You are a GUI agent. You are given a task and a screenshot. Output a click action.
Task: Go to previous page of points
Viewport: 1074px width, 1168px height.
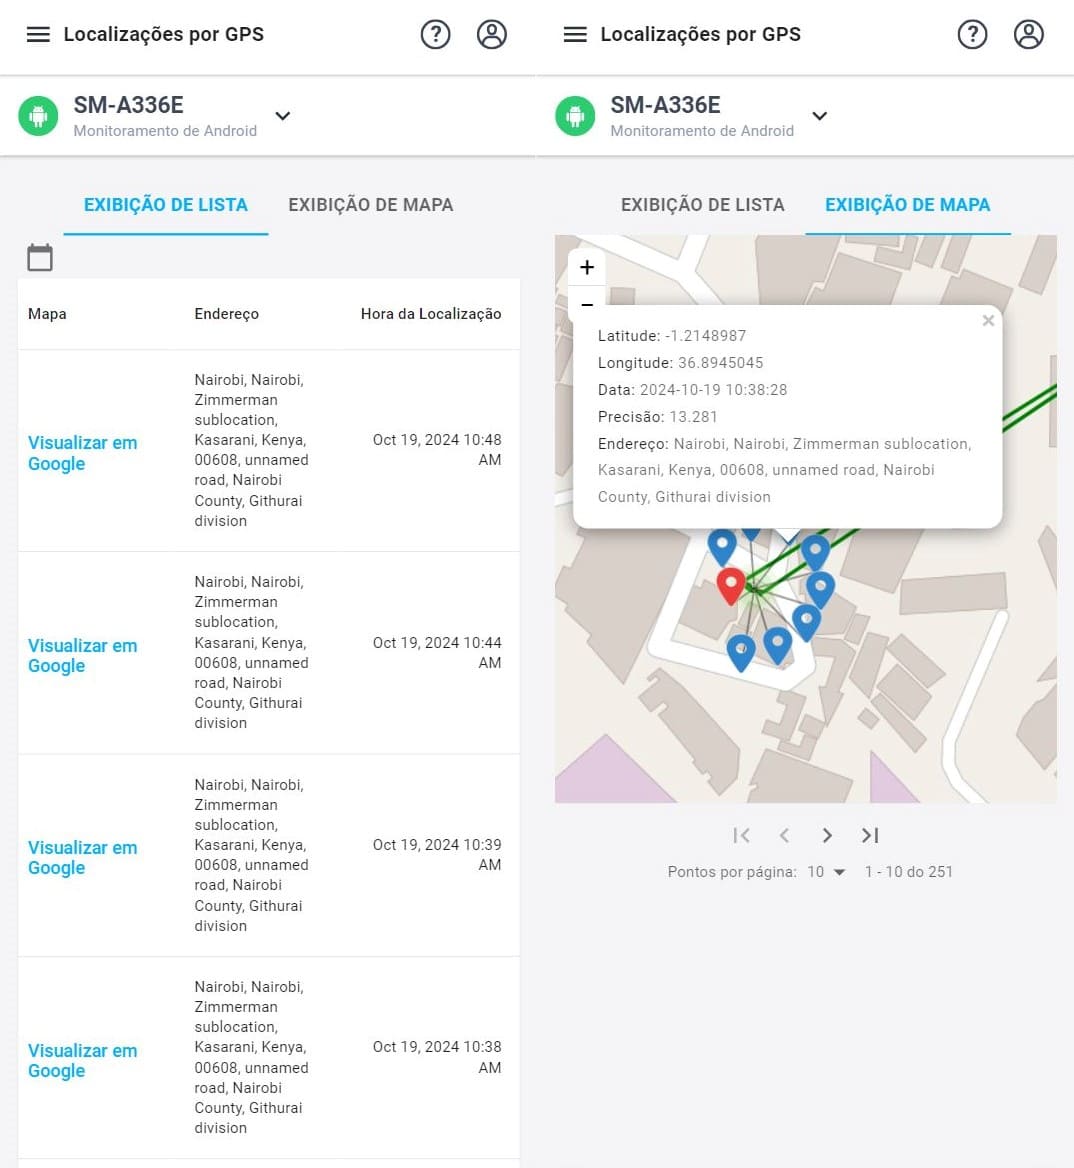click(784, 836)
